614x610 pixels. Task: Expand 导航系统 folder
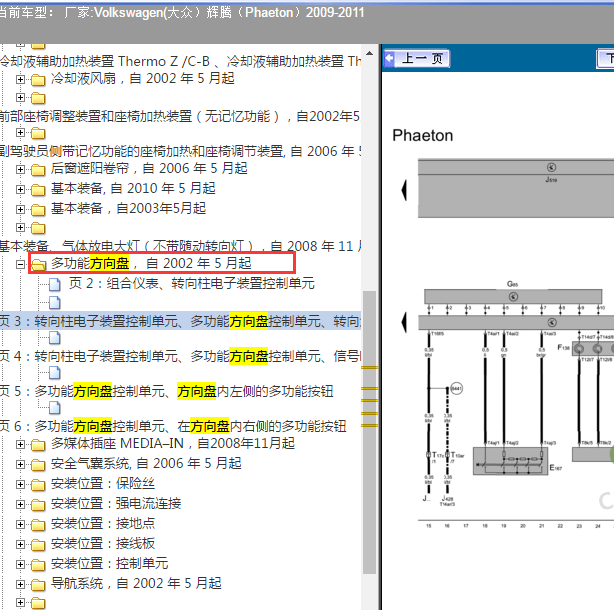coord(20,584)
